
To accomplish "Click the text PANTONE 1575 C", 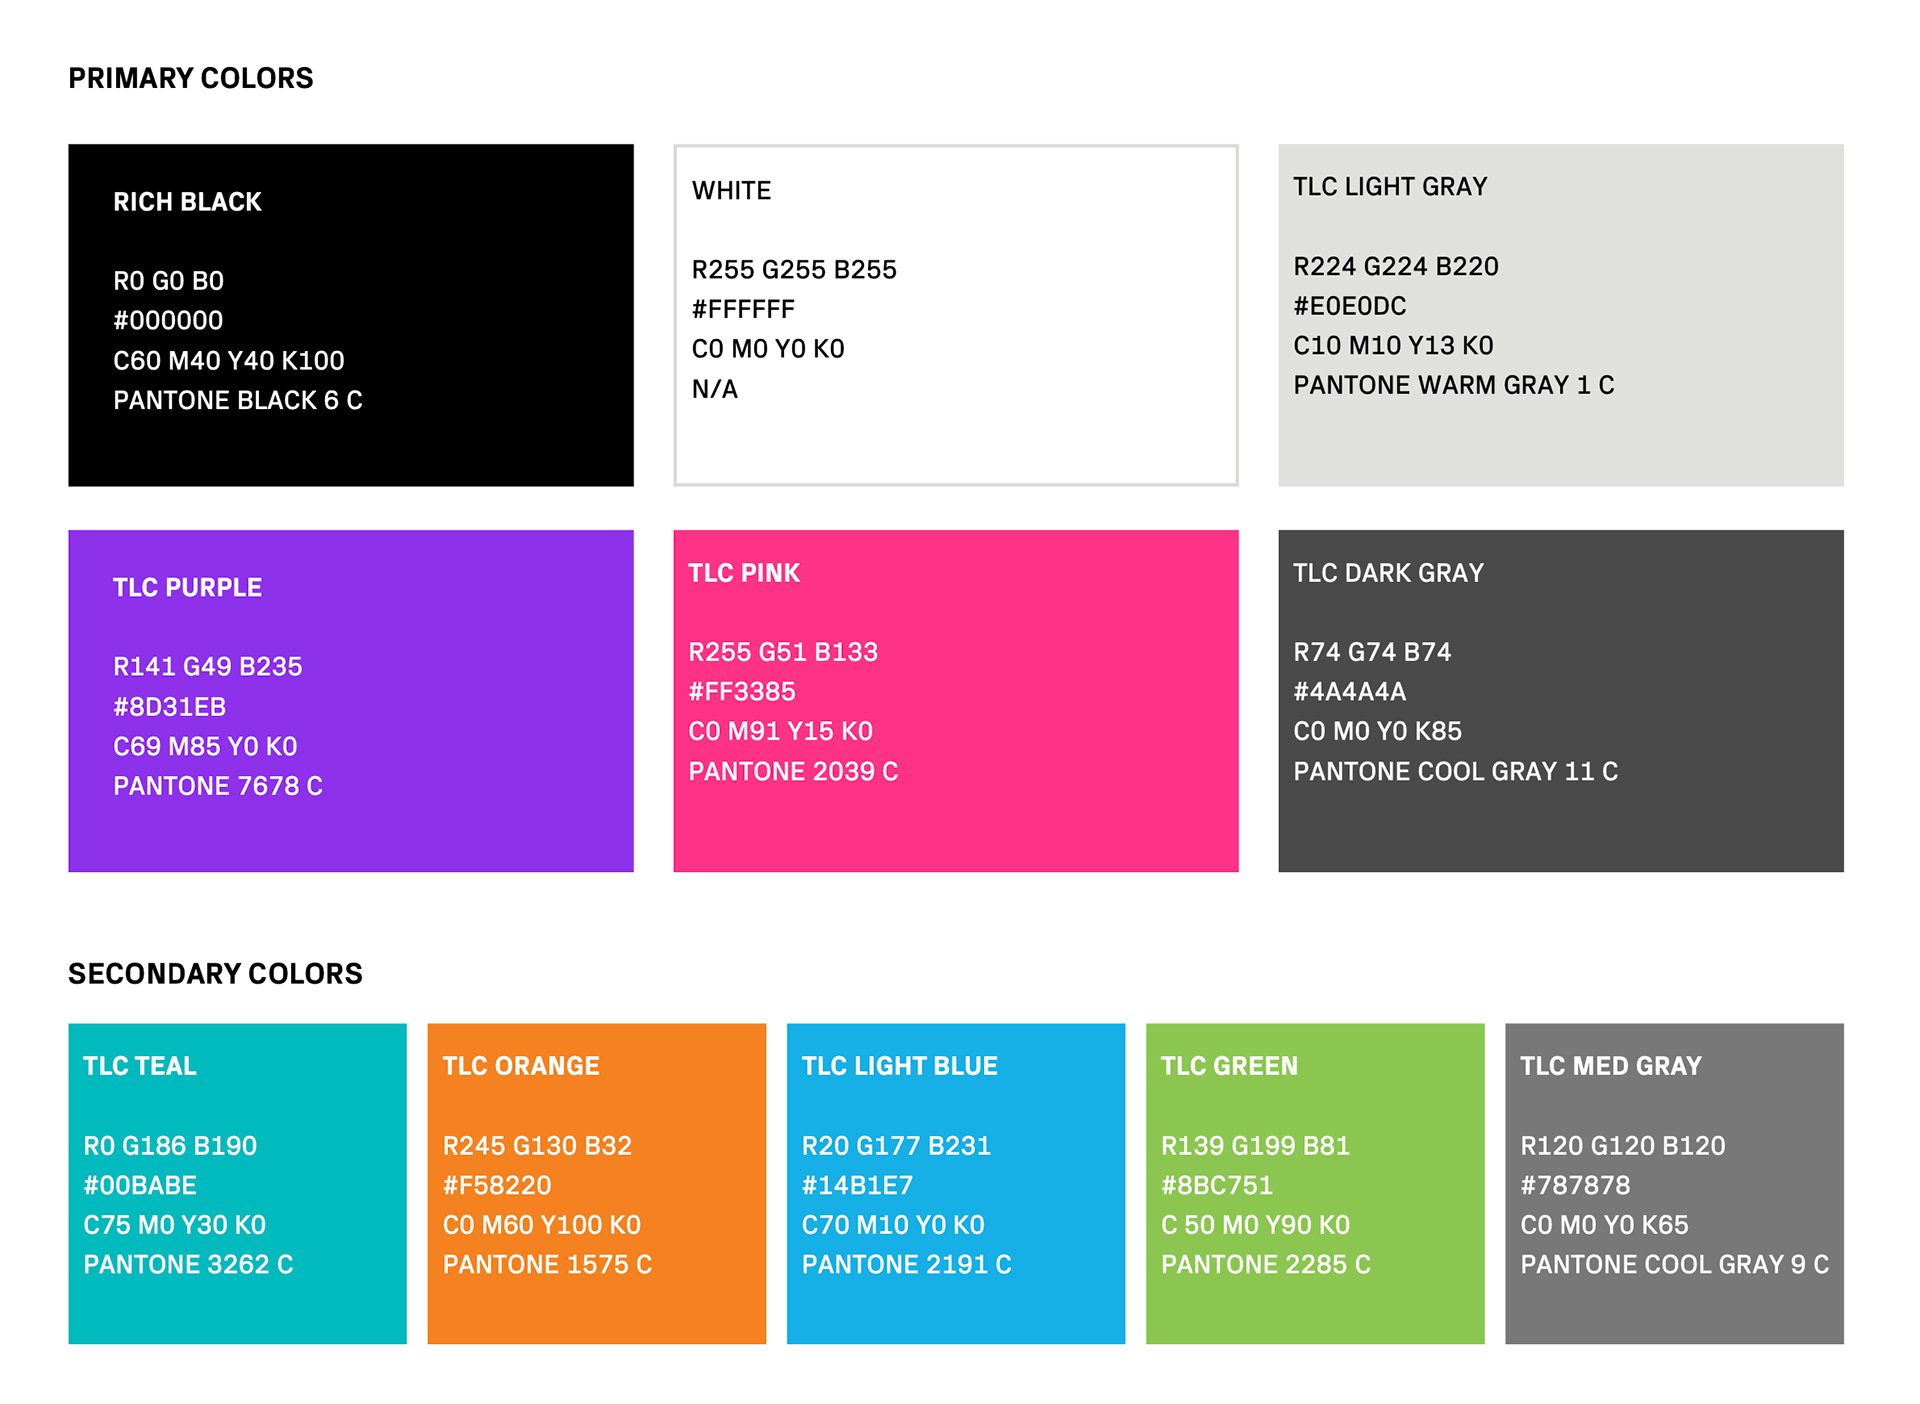I will pyautogui.click(x=547, y=1265).
